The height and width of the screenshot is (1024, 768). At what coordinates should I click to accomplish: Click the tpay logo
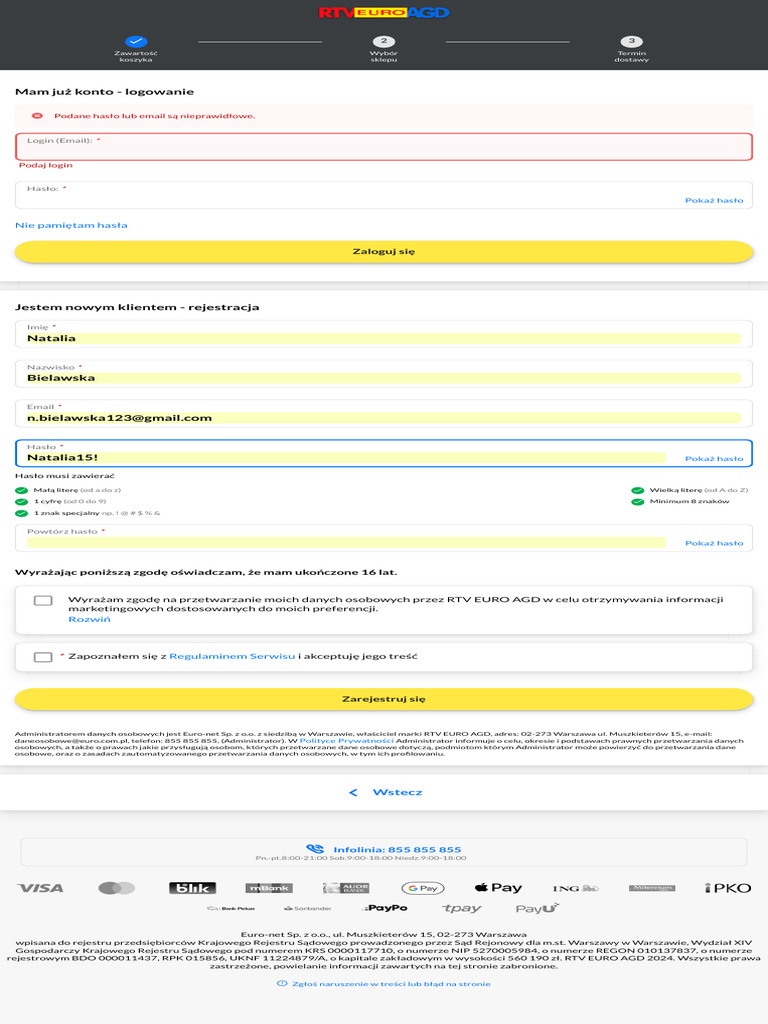(x=461, y=908)
